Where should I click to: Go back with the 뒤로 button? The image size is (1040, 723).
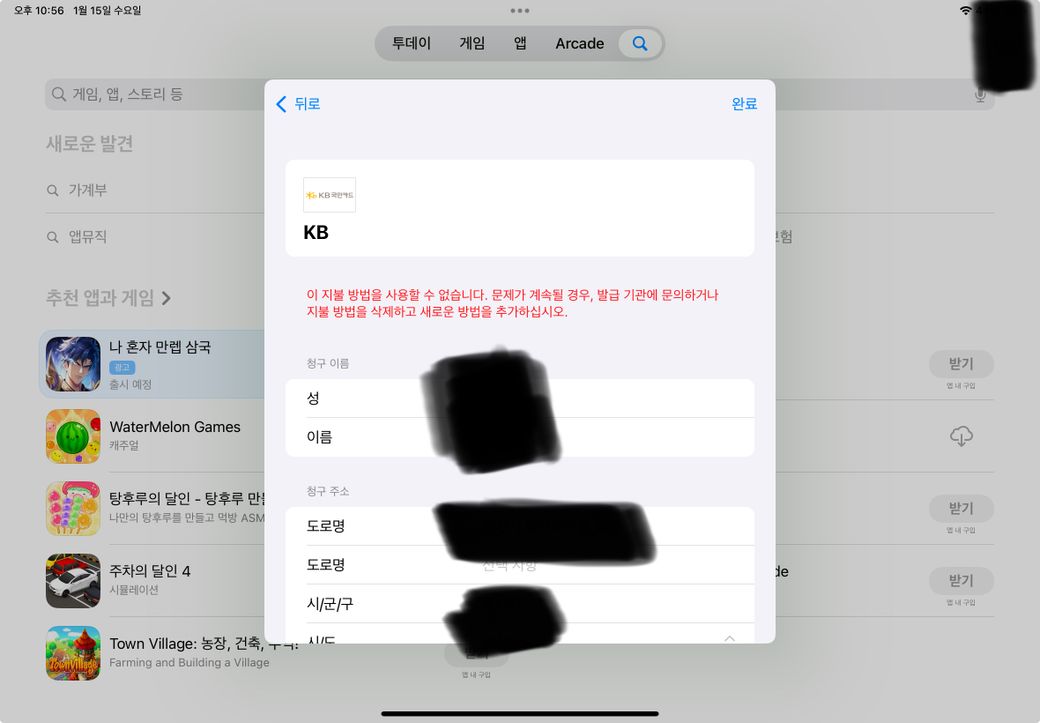(298, 104)
